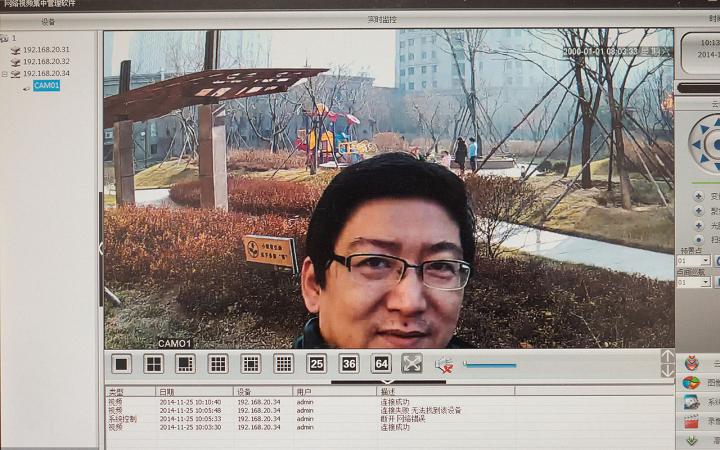Screen dimensions: 720x450
Task: Adjust the volume slider
Action: point(490,365)
